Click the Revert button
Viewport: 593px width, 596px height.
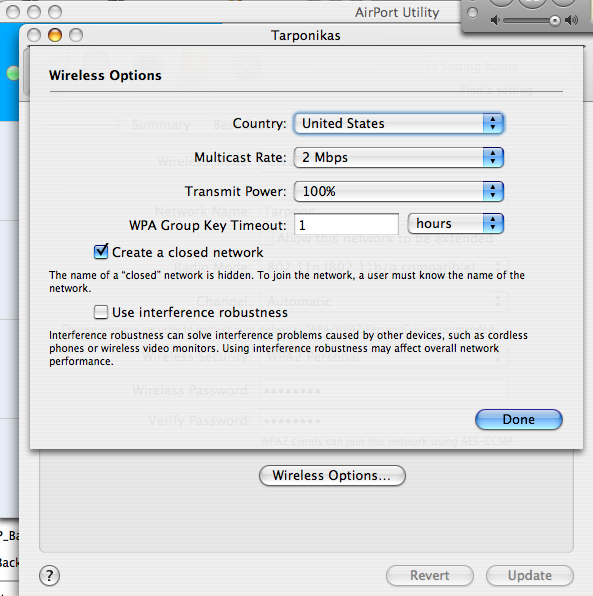pyautogui.click(x=430, y=575)
